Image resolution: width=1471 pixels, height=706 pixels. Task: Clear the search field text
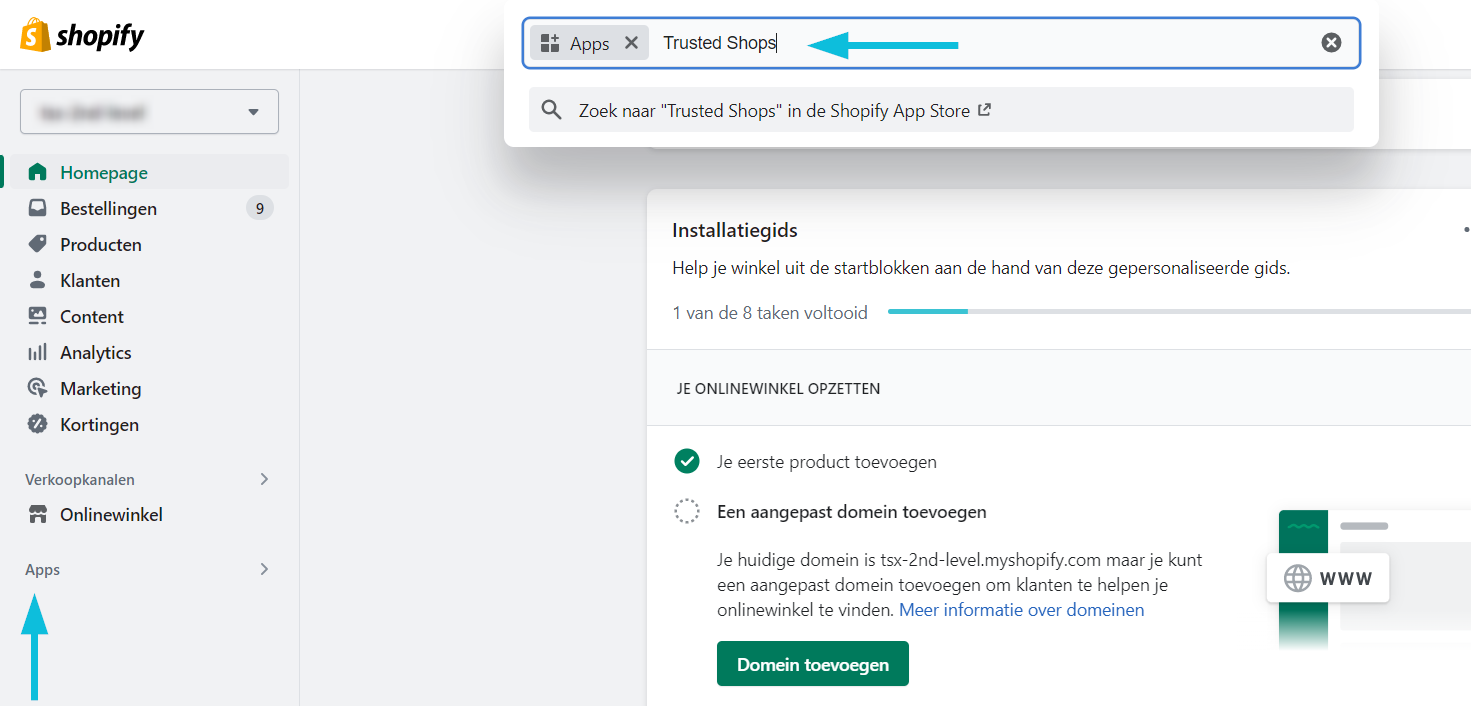point(1331,42)
